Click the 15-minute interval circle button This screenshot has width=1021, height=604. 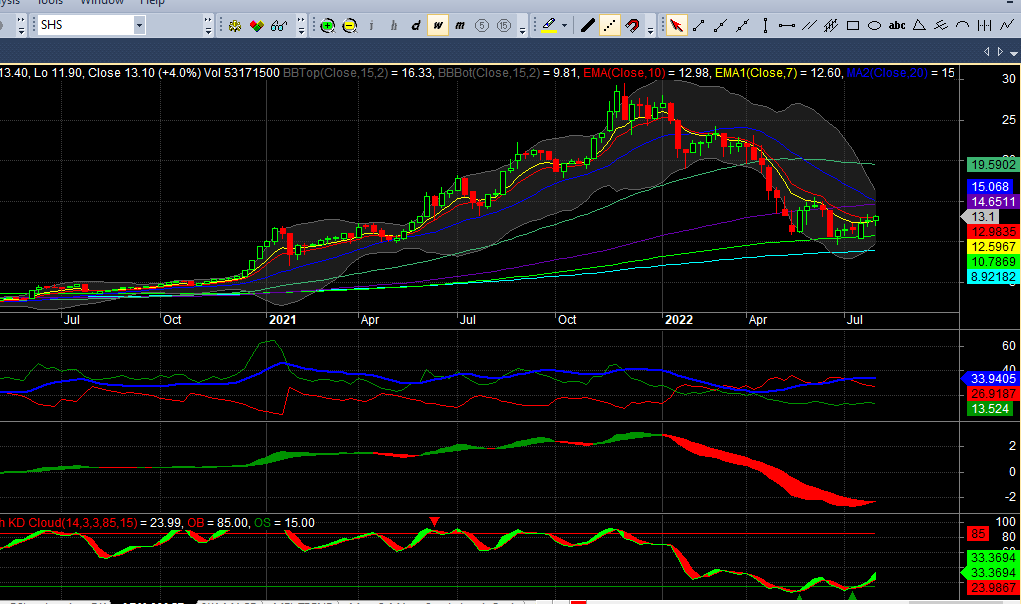point(505,25)
